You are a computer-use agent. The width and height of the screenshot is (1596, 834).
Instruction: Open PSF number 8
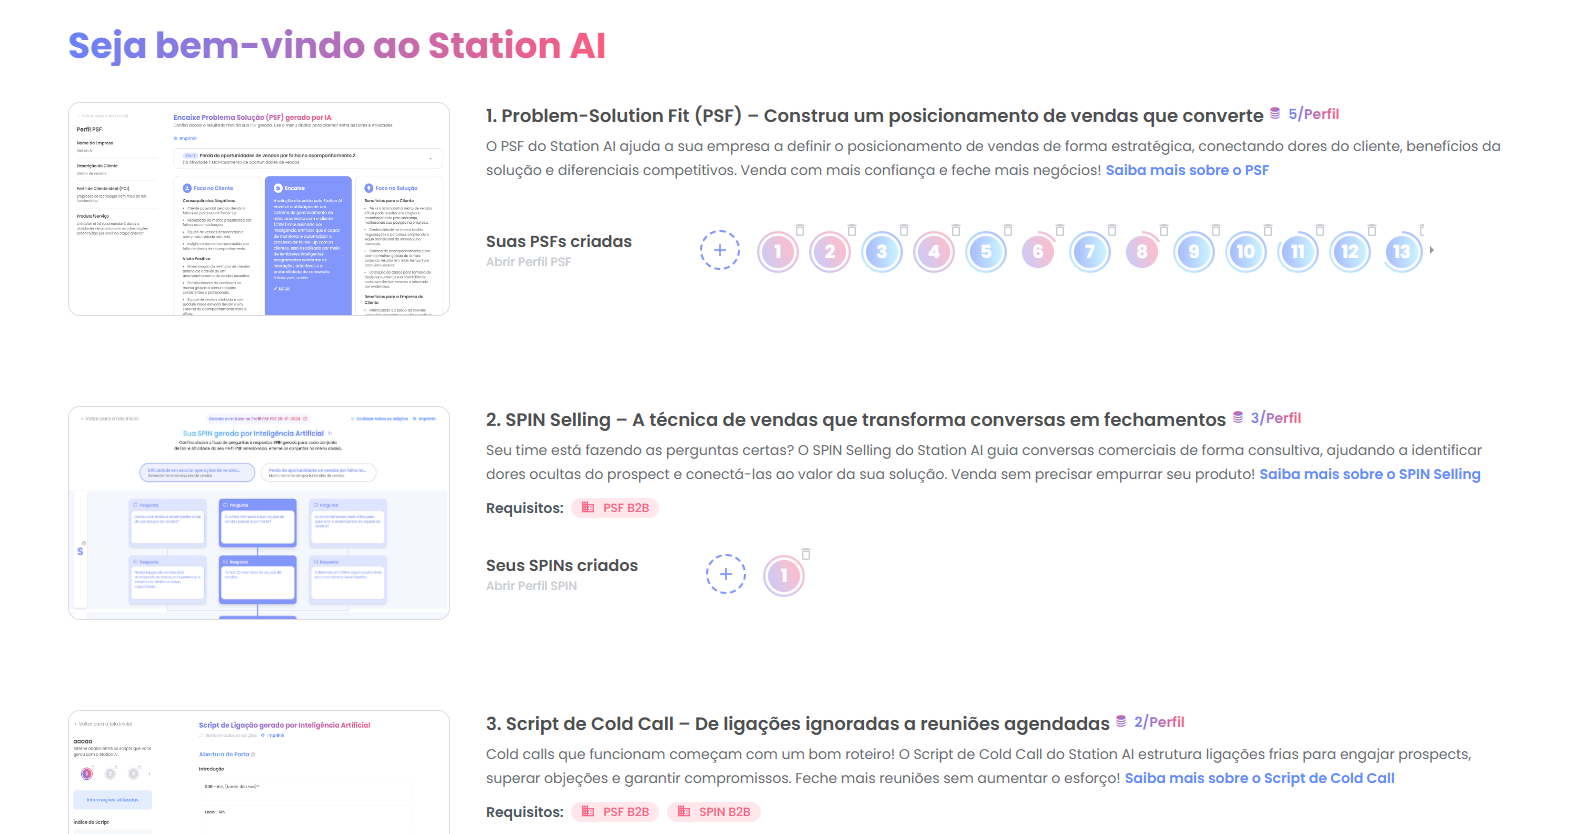point(1142,252)
